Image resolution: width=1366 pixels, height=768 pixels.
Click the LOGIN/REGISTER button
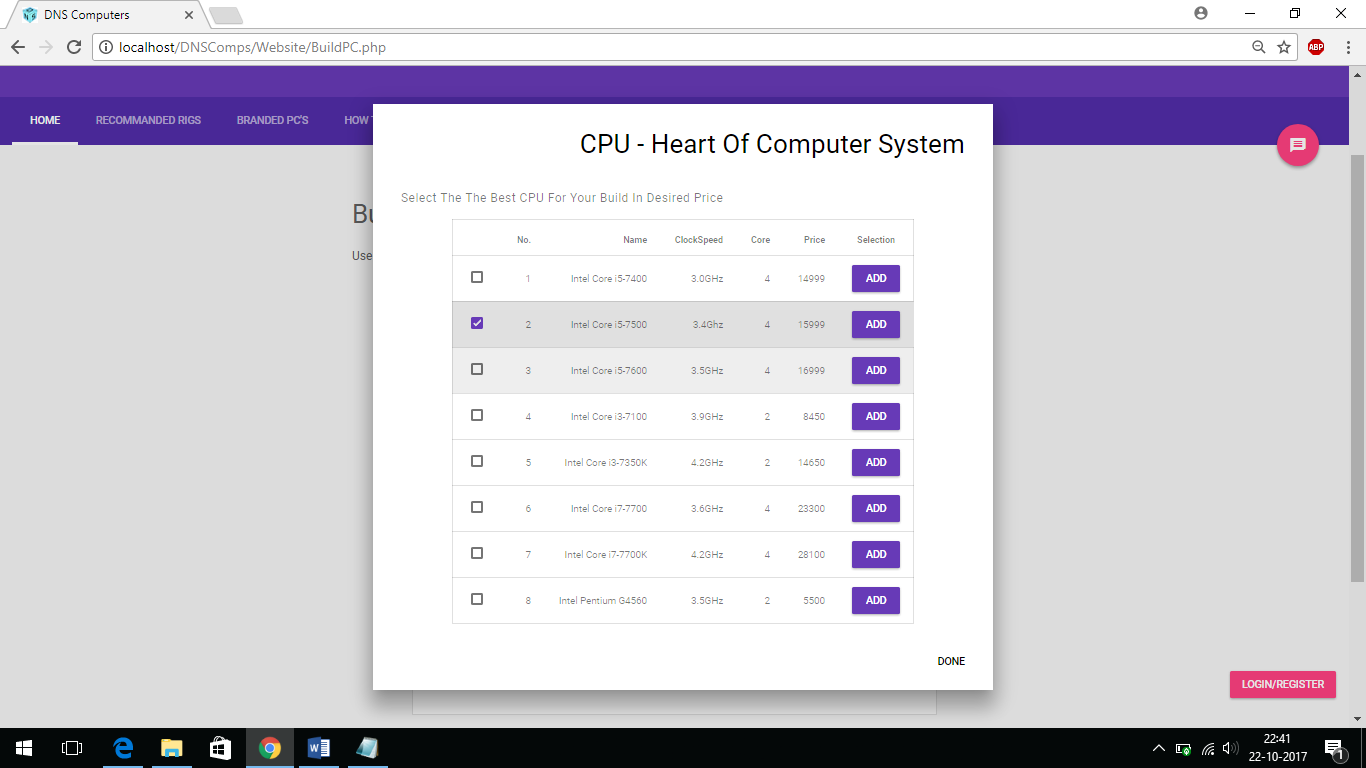click(1283, 684)
